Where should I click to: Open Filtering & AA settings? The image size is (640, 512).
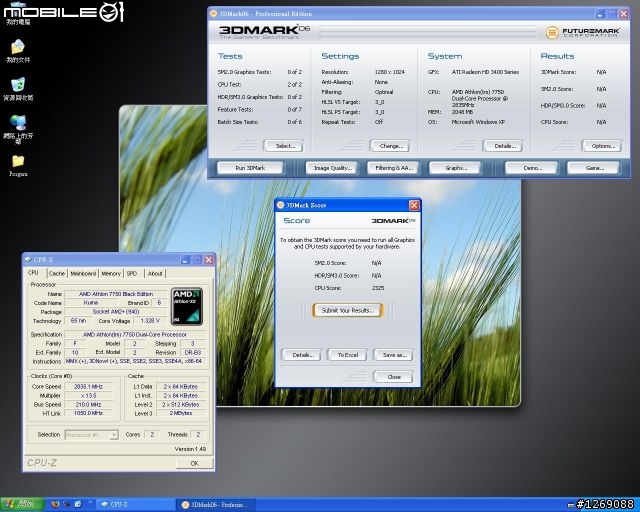click(x=393, y=168)
